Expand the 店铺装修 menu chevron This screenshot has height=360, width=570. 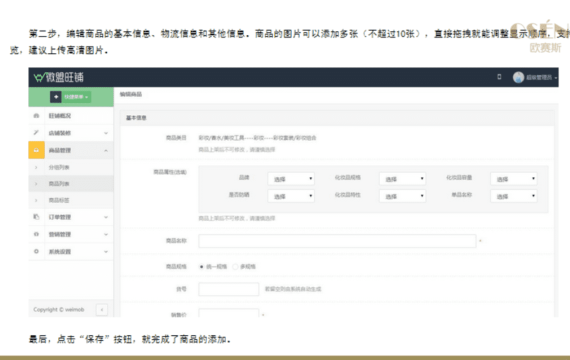coord(106,133)
